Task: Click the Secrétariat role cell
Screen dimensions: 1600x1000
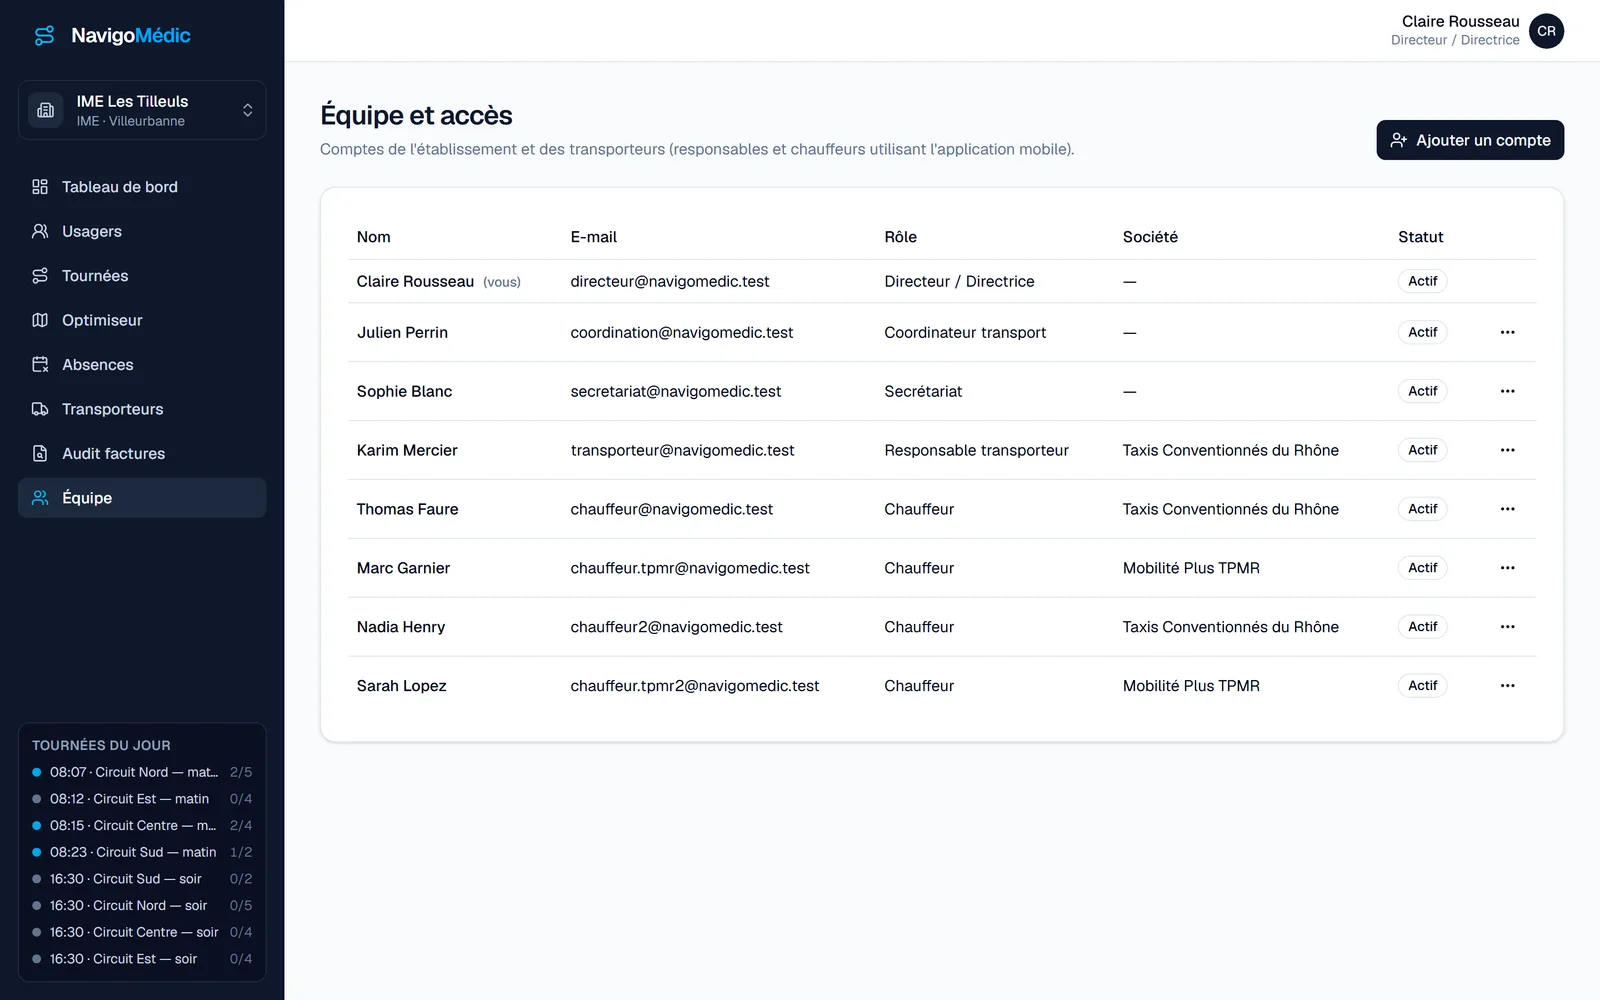Action: pos(923,391)
